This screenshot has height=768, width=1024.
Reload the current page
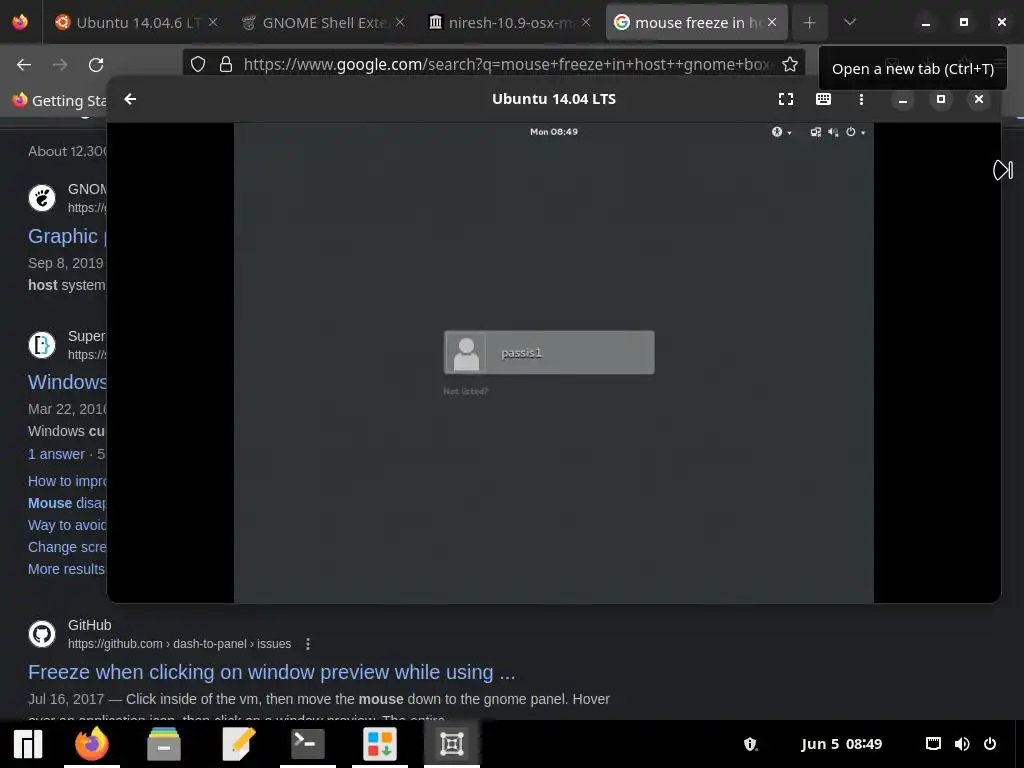pyautogui.click(x=96, y=65)
